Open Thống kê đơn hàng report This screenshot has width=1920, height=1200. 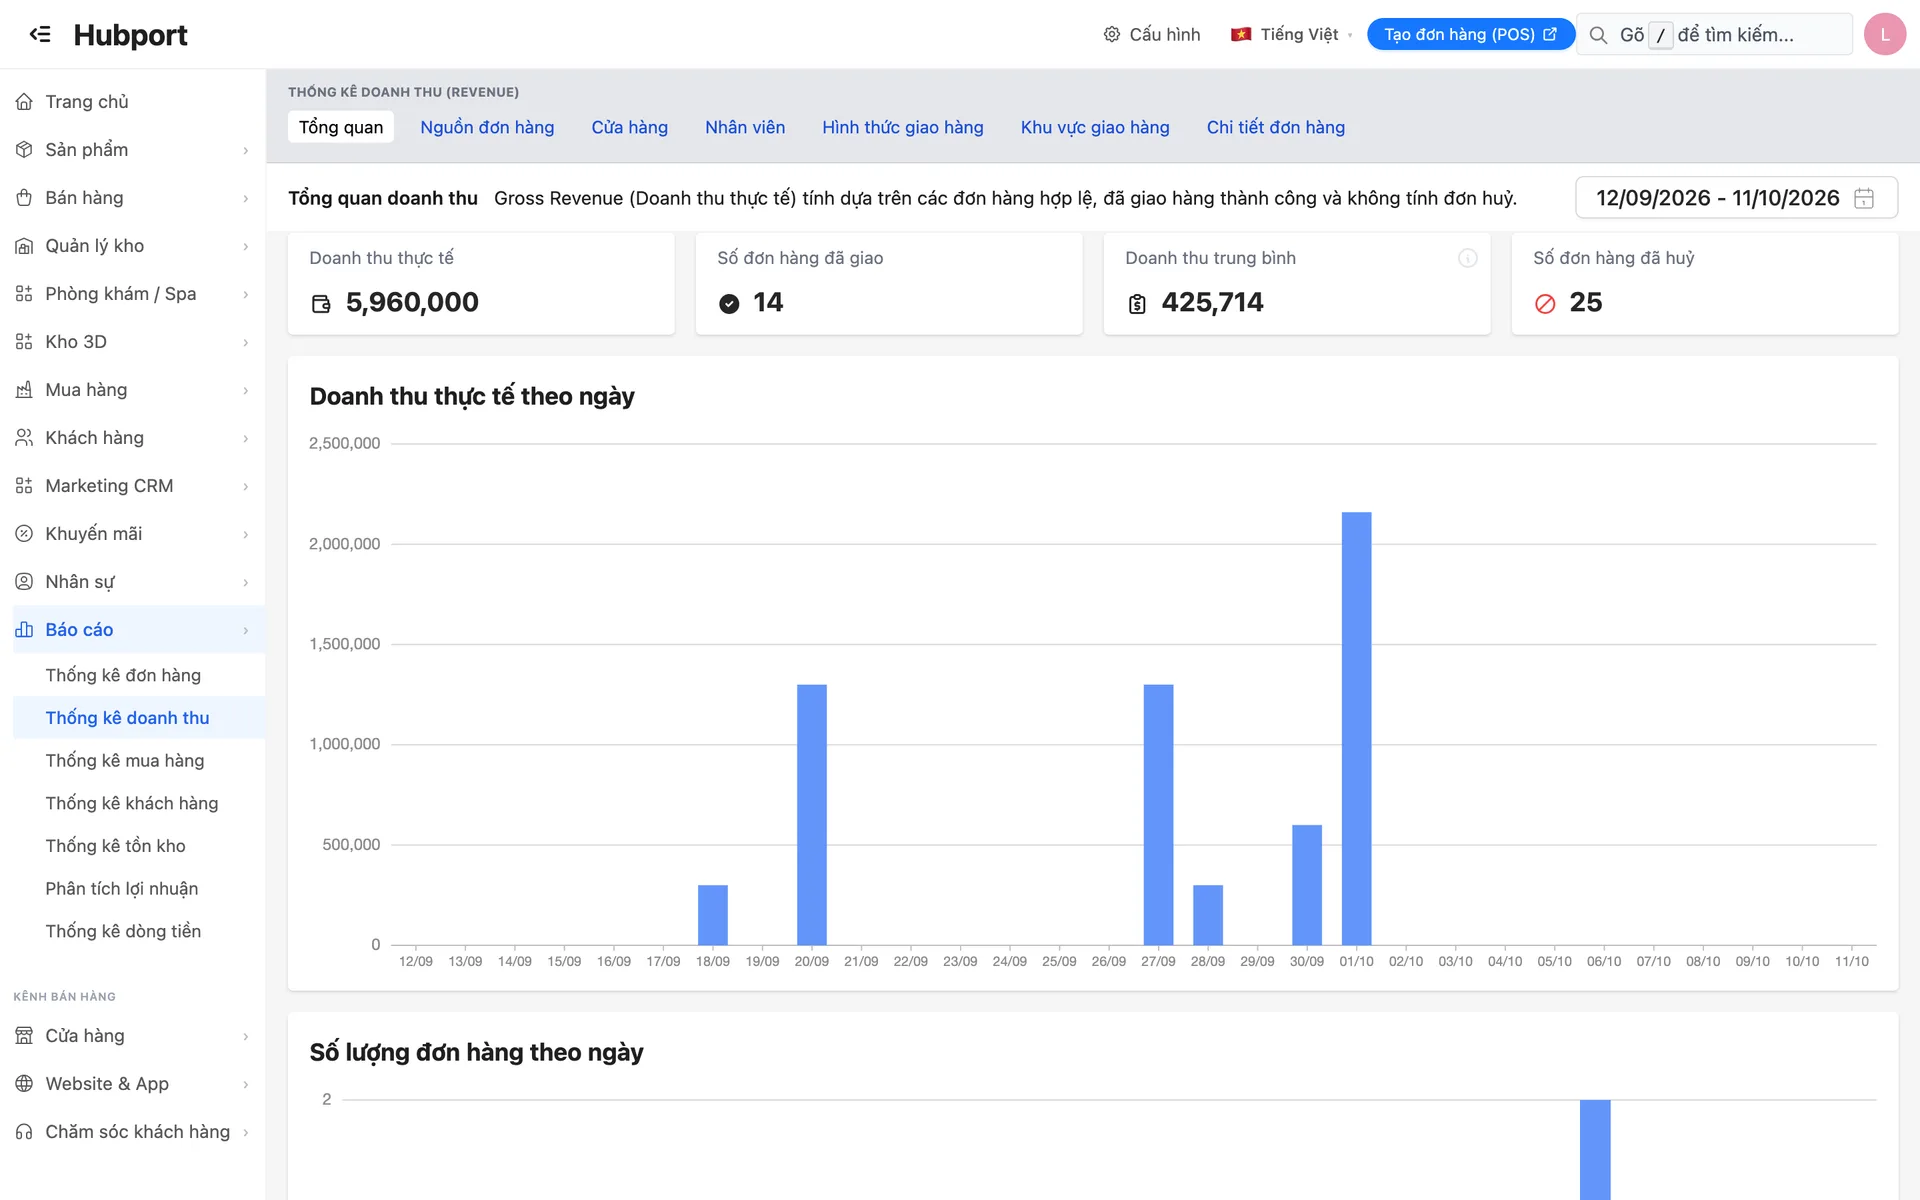pyautogui.click(x=123, y=675)
